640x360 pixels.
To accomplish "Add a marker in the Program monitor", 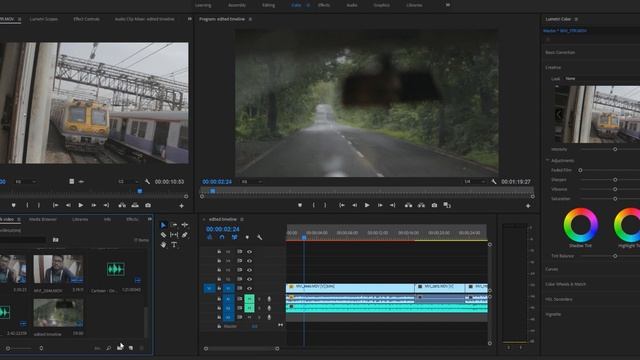I will (x=300, y=205).
